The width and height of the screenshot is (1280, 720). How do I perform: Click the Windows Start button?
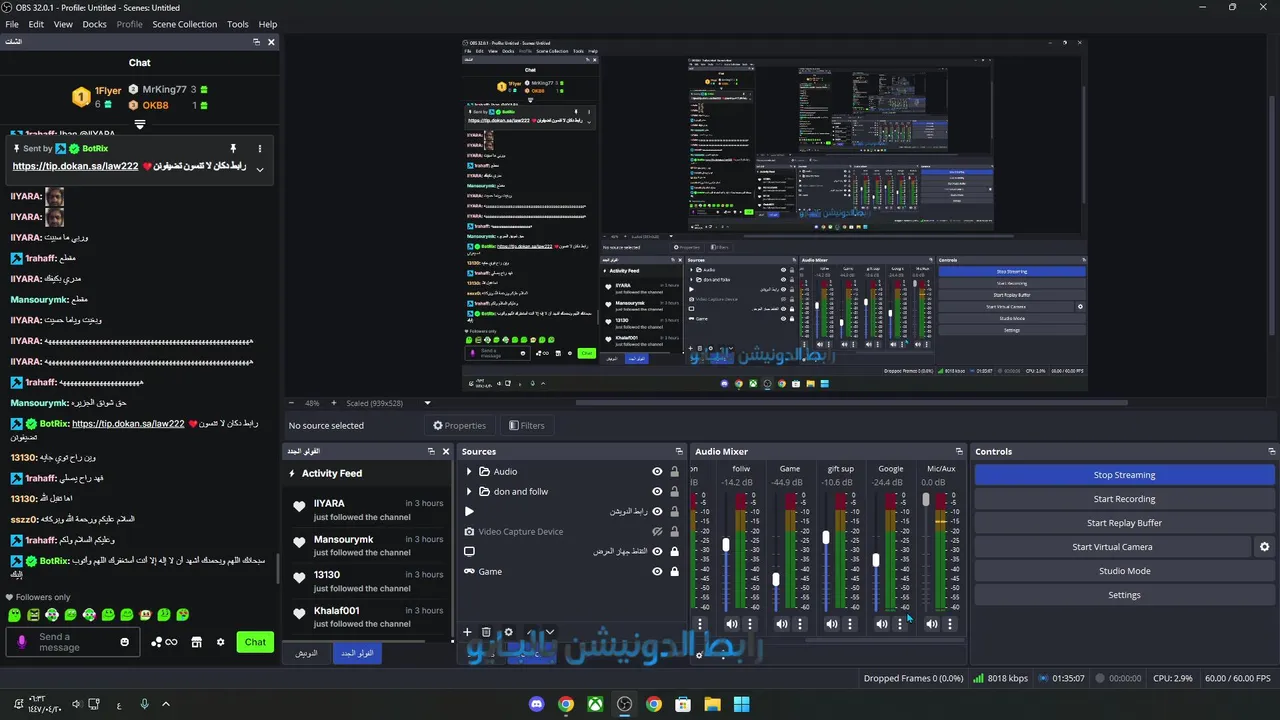(741, 704)
